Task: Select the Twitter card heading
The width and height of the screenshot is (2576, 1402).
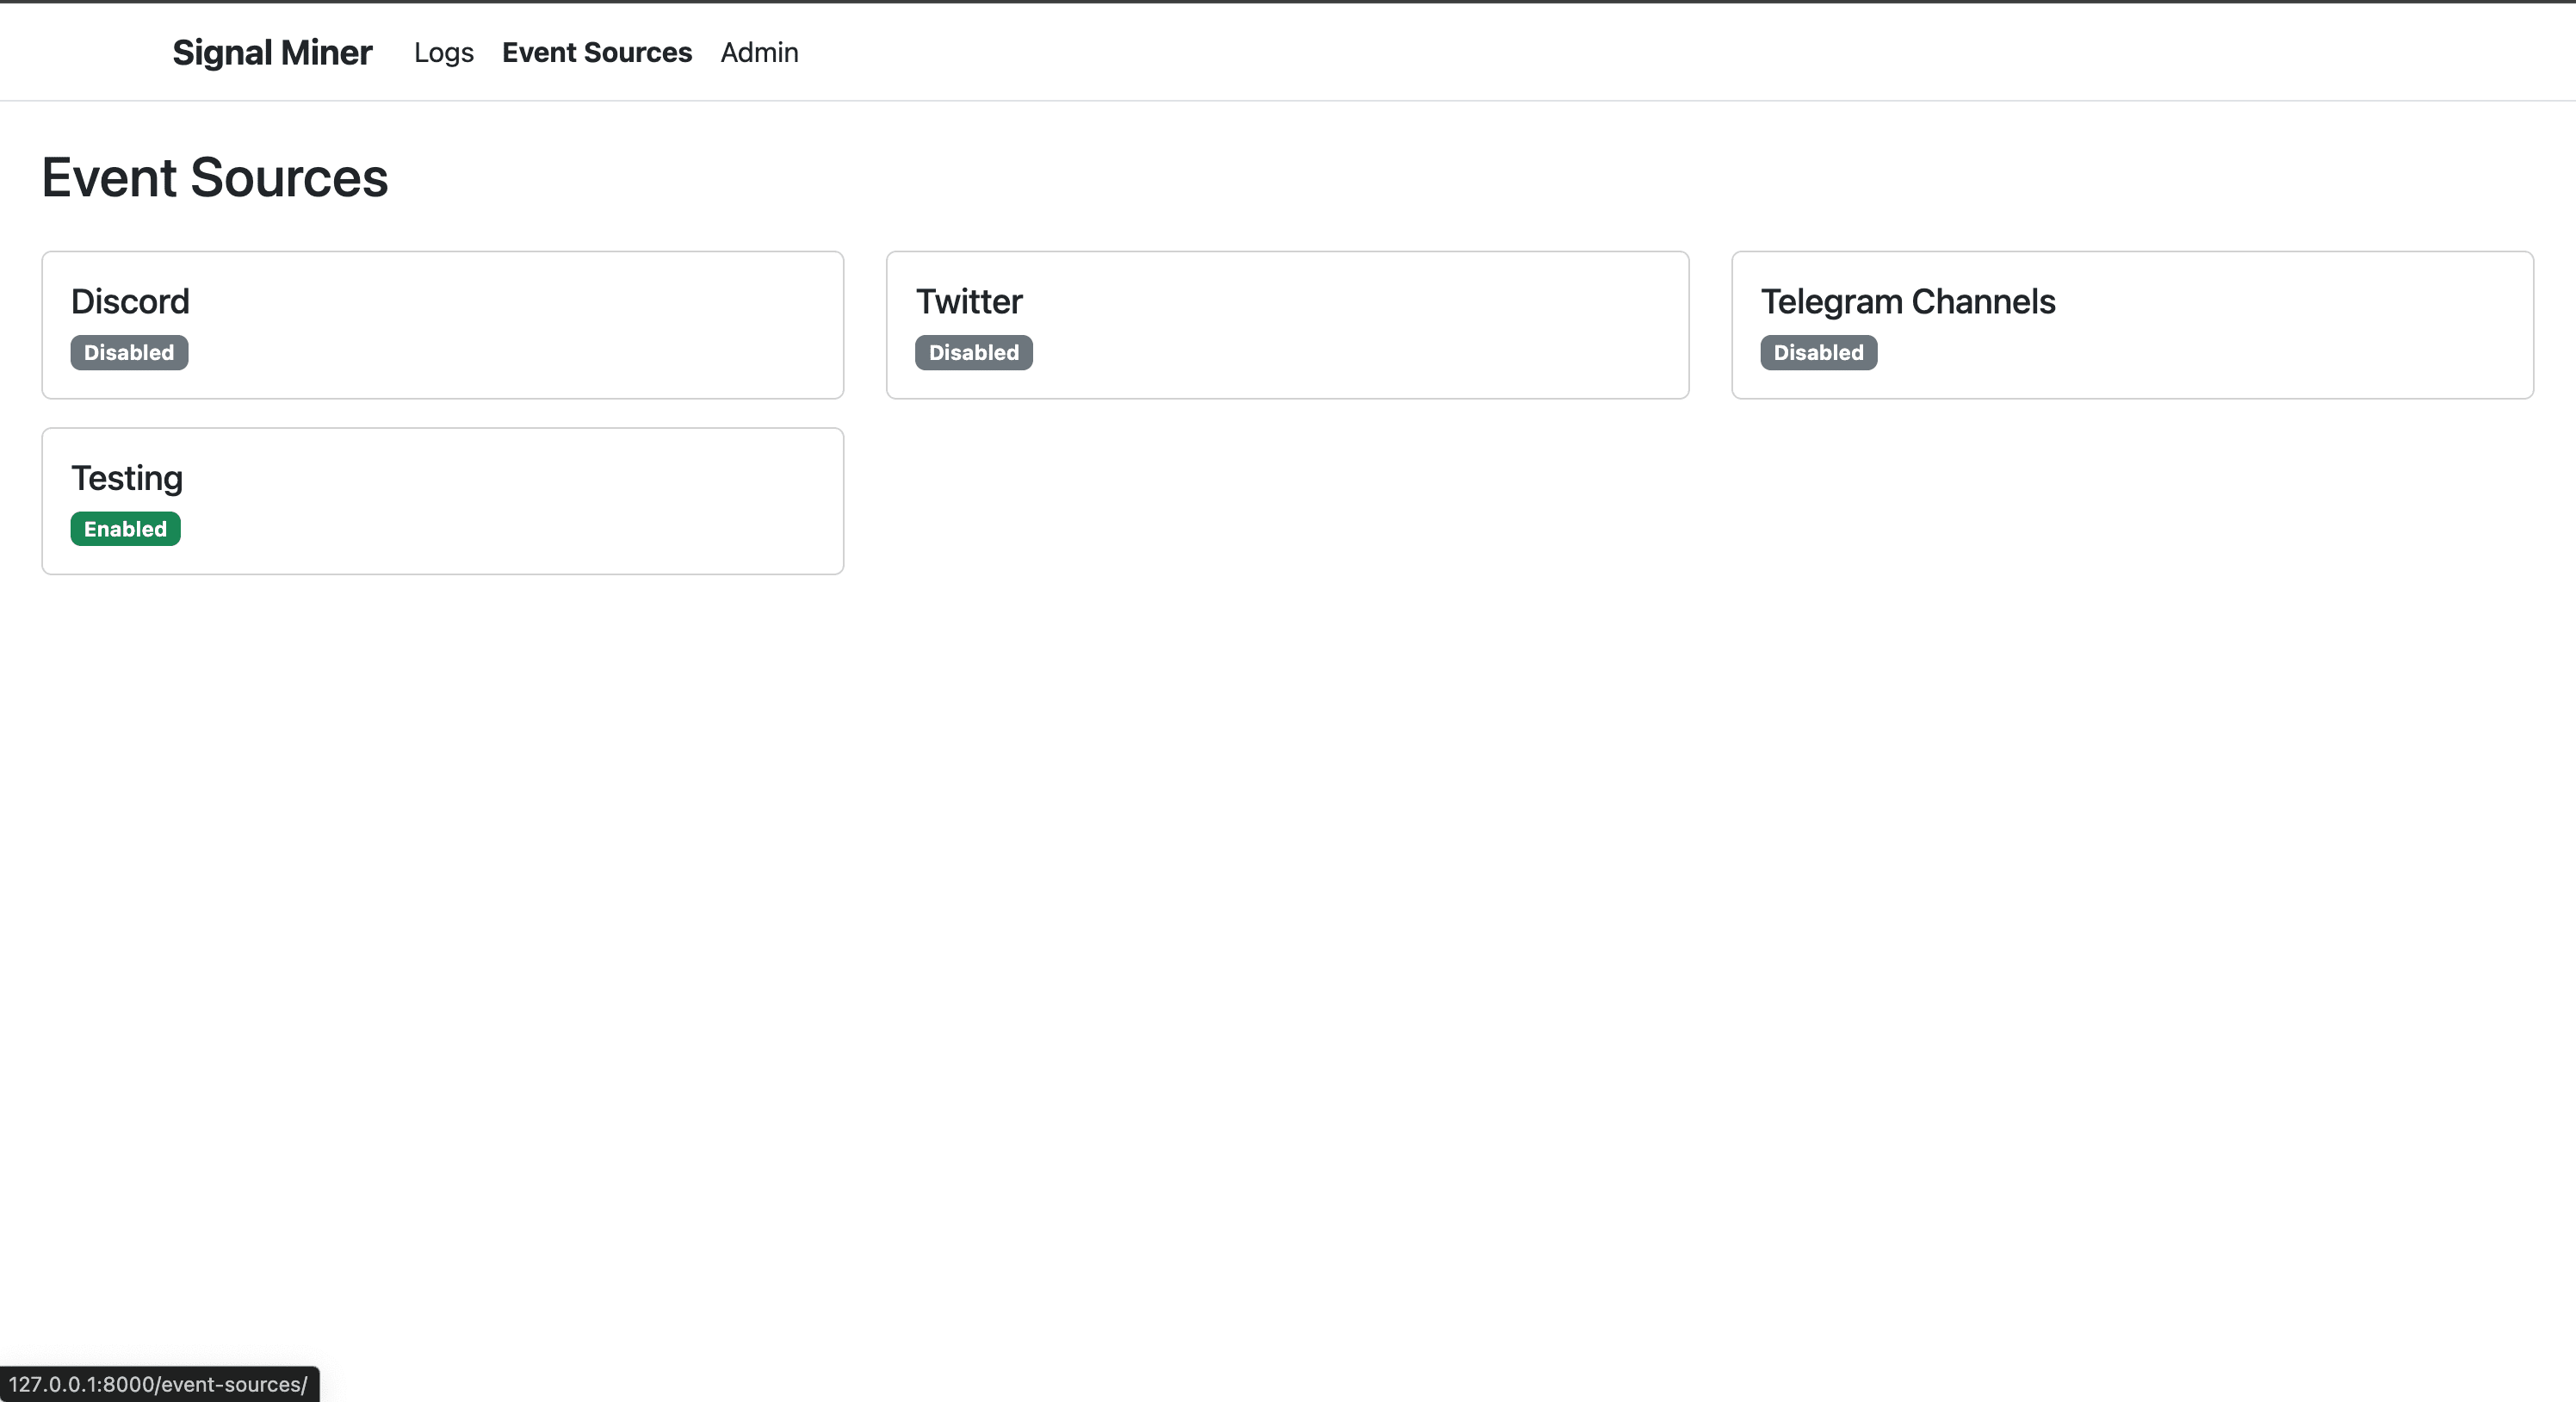Action: pyautogui.click(x=969, y=301)
